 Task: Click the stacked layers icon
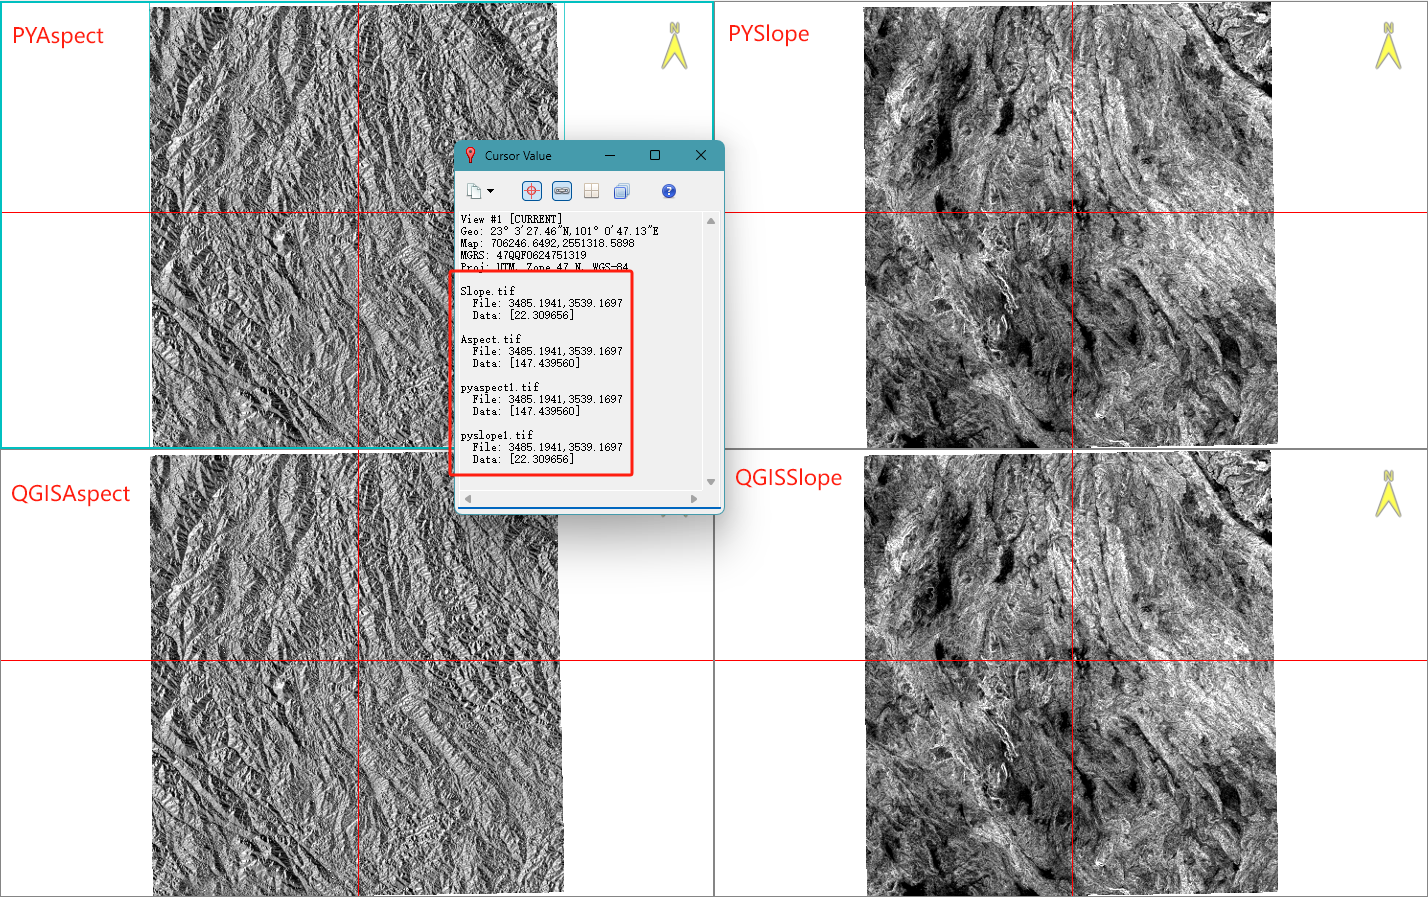coord(622,191)
